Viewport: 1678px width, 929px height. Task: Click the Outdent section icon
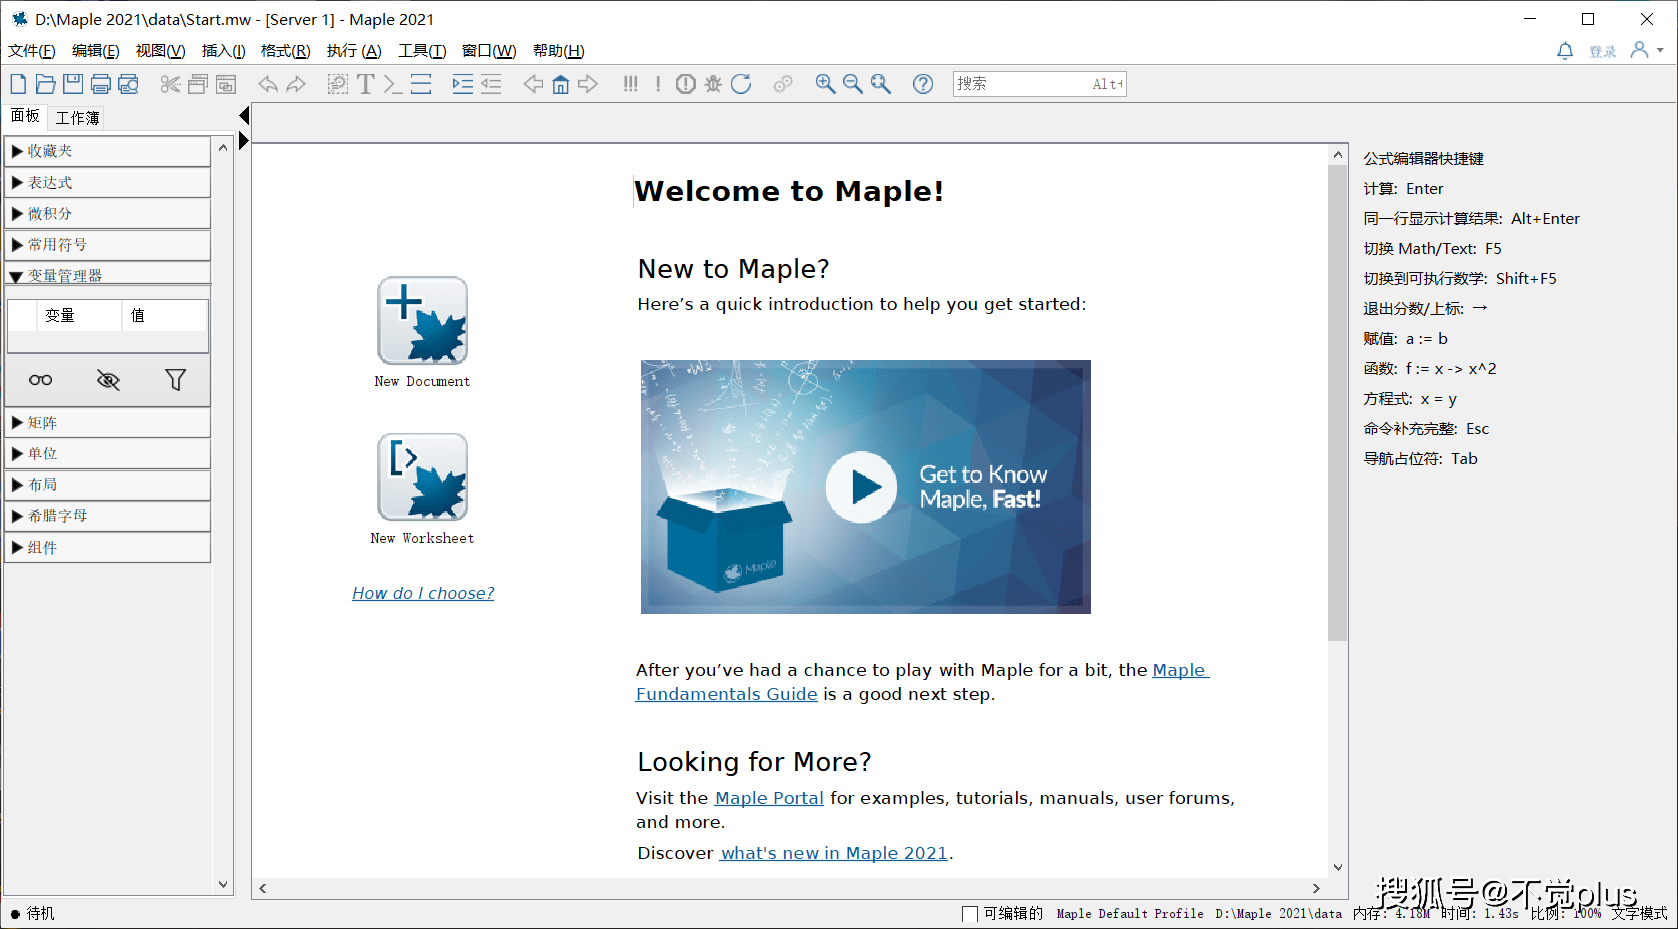[491, 84]
